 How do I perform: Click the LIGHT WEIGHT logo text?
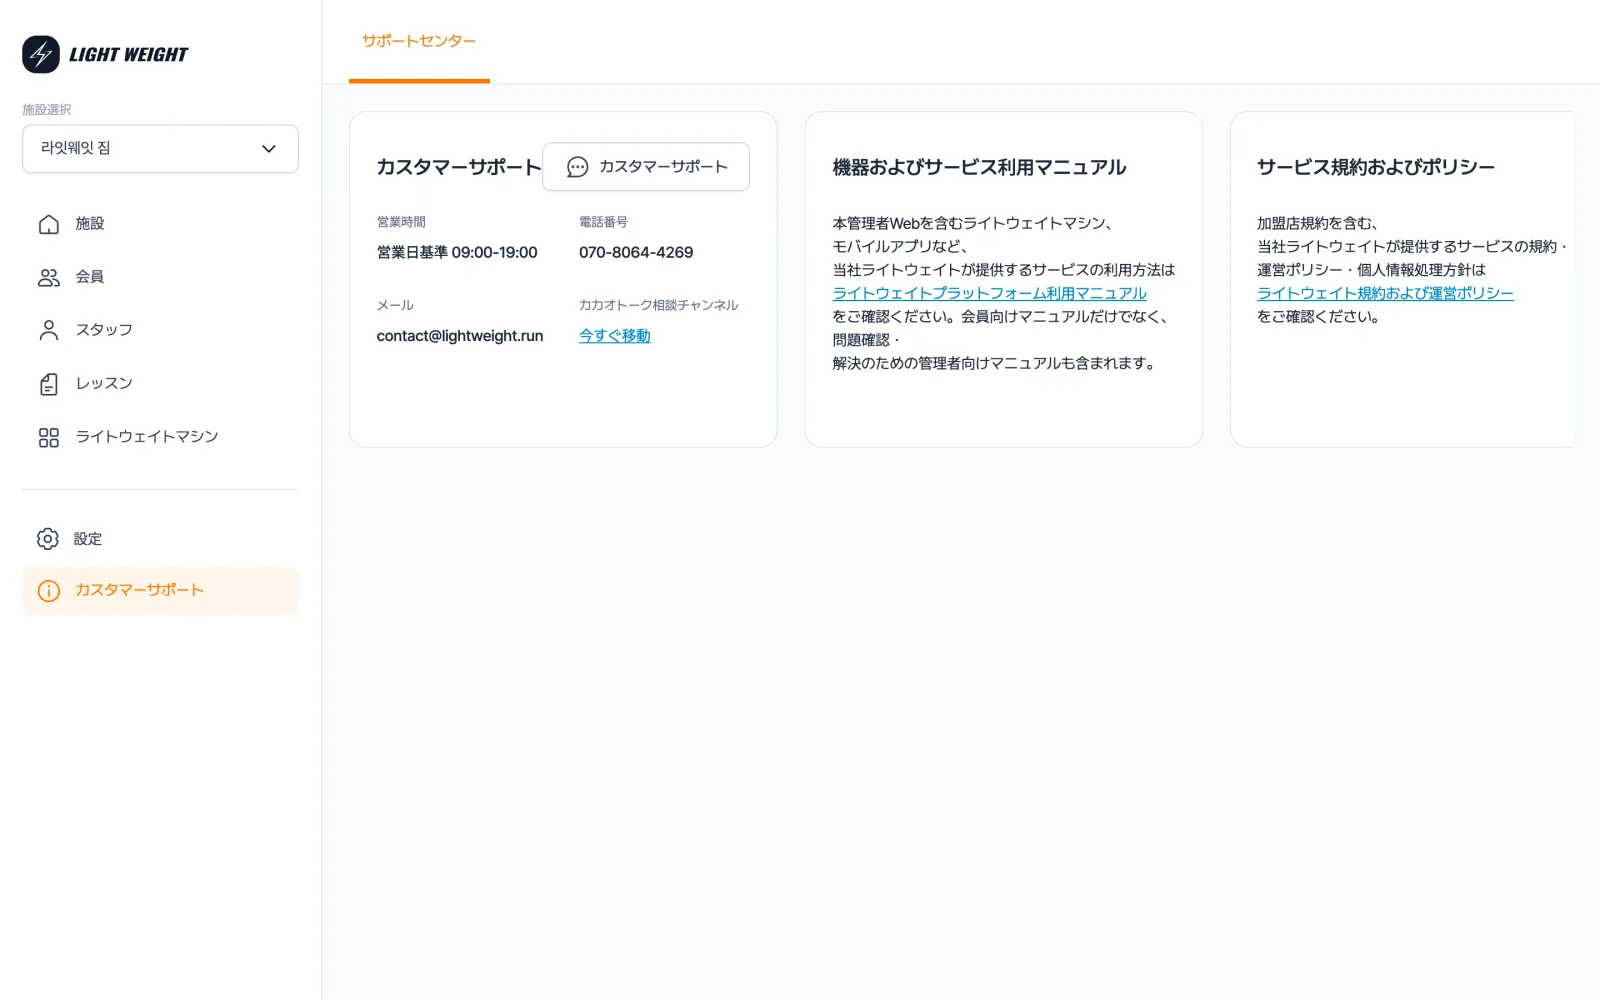tap(128, 55)
